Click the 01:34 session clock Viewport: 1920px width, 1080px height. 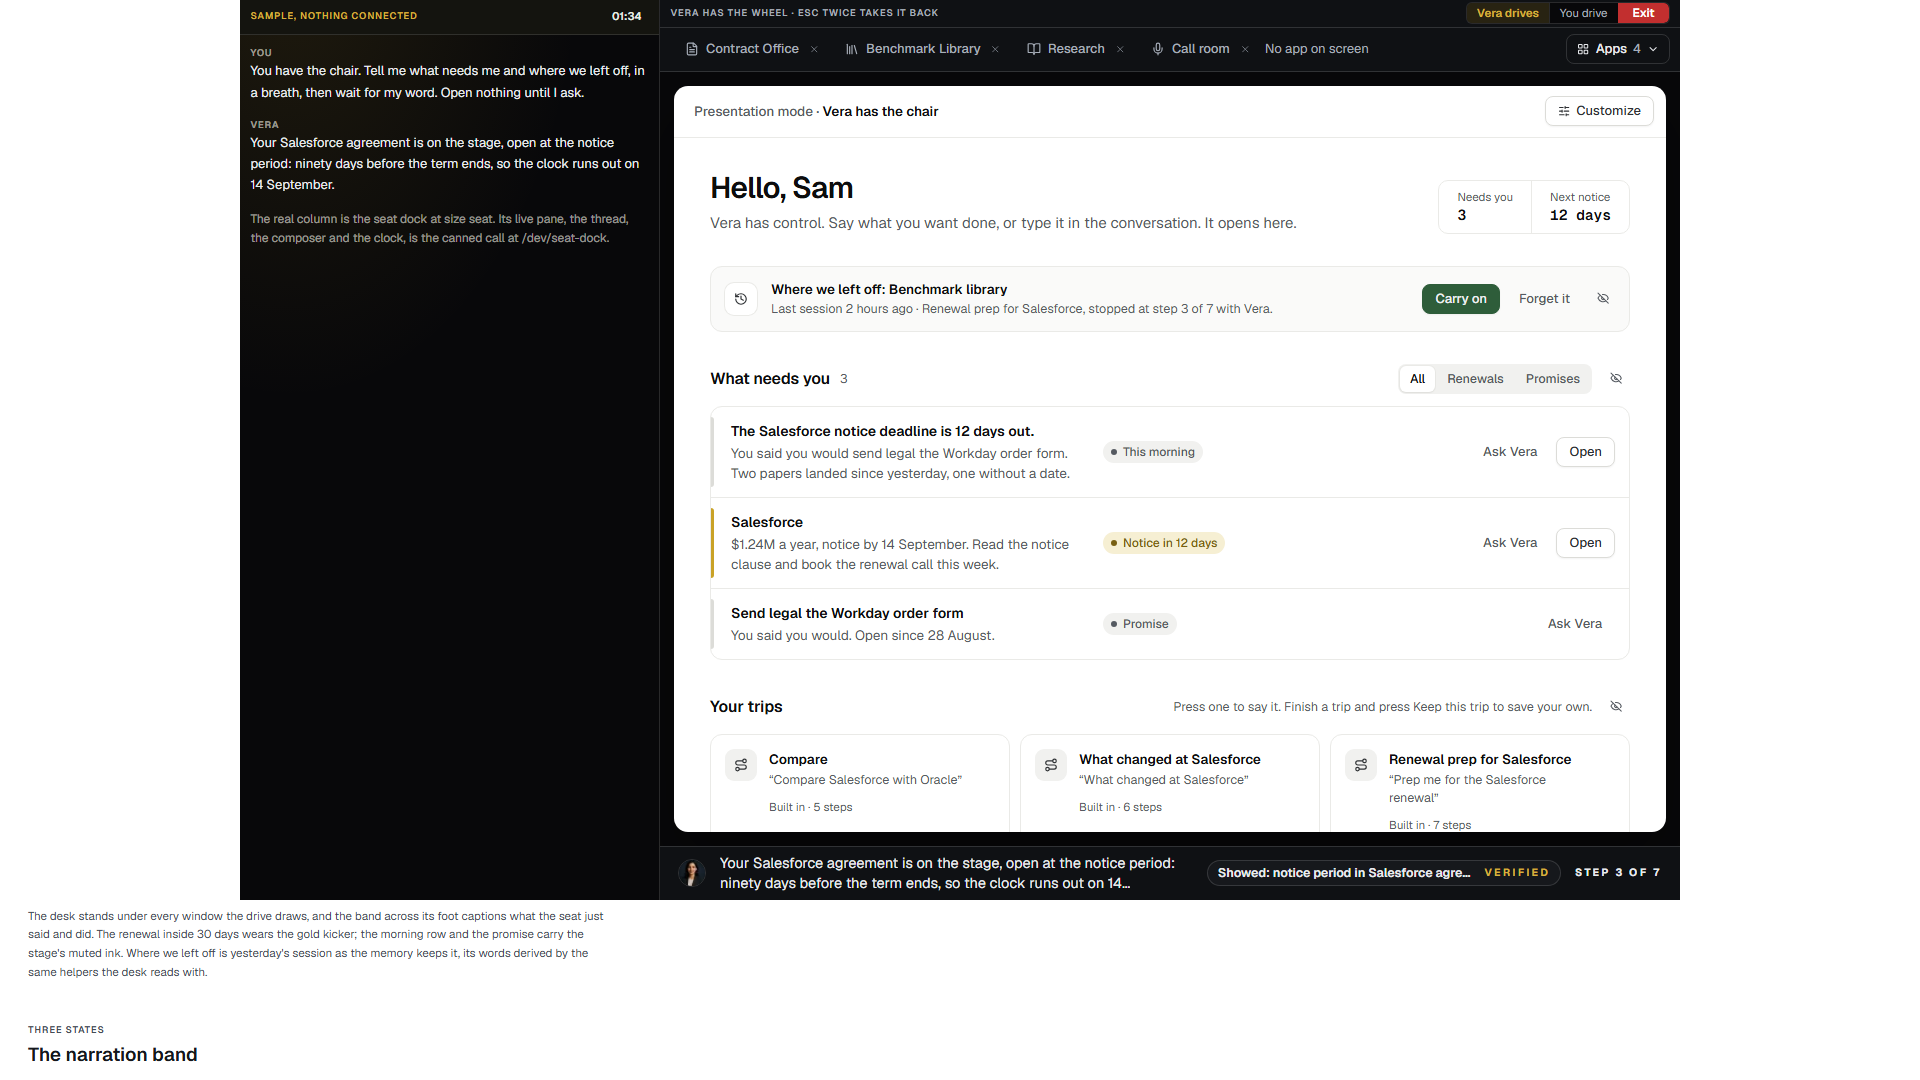(626, 16)
